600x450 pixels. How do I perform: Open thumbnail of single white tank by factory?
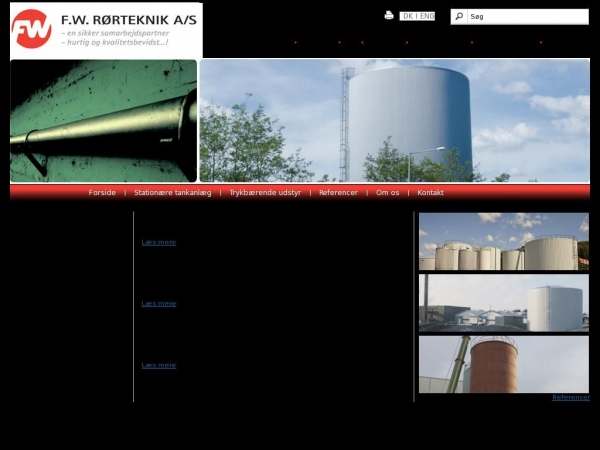[x=503, y=303]
